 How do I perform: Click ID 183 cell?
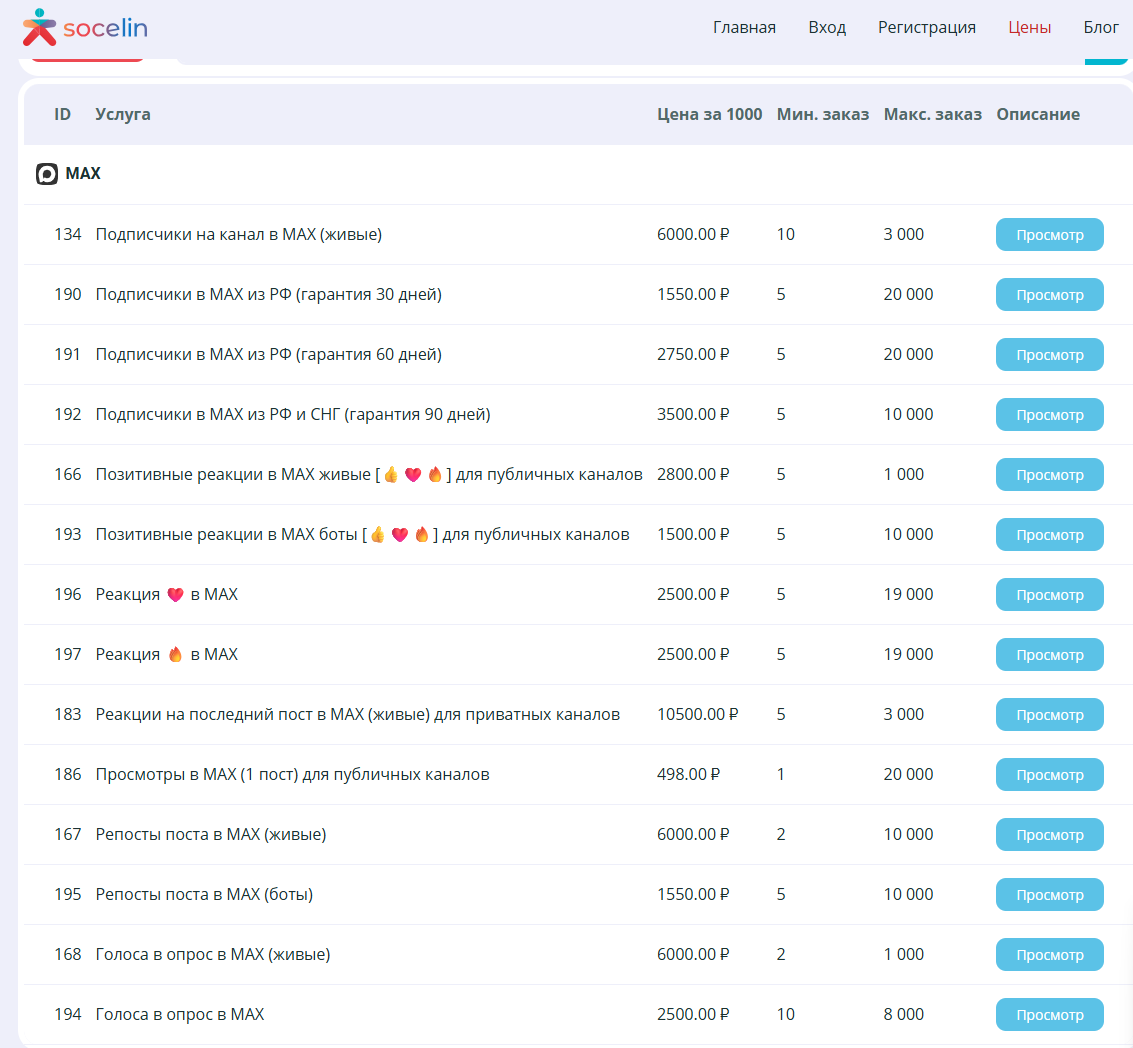(x=67, y=714)
